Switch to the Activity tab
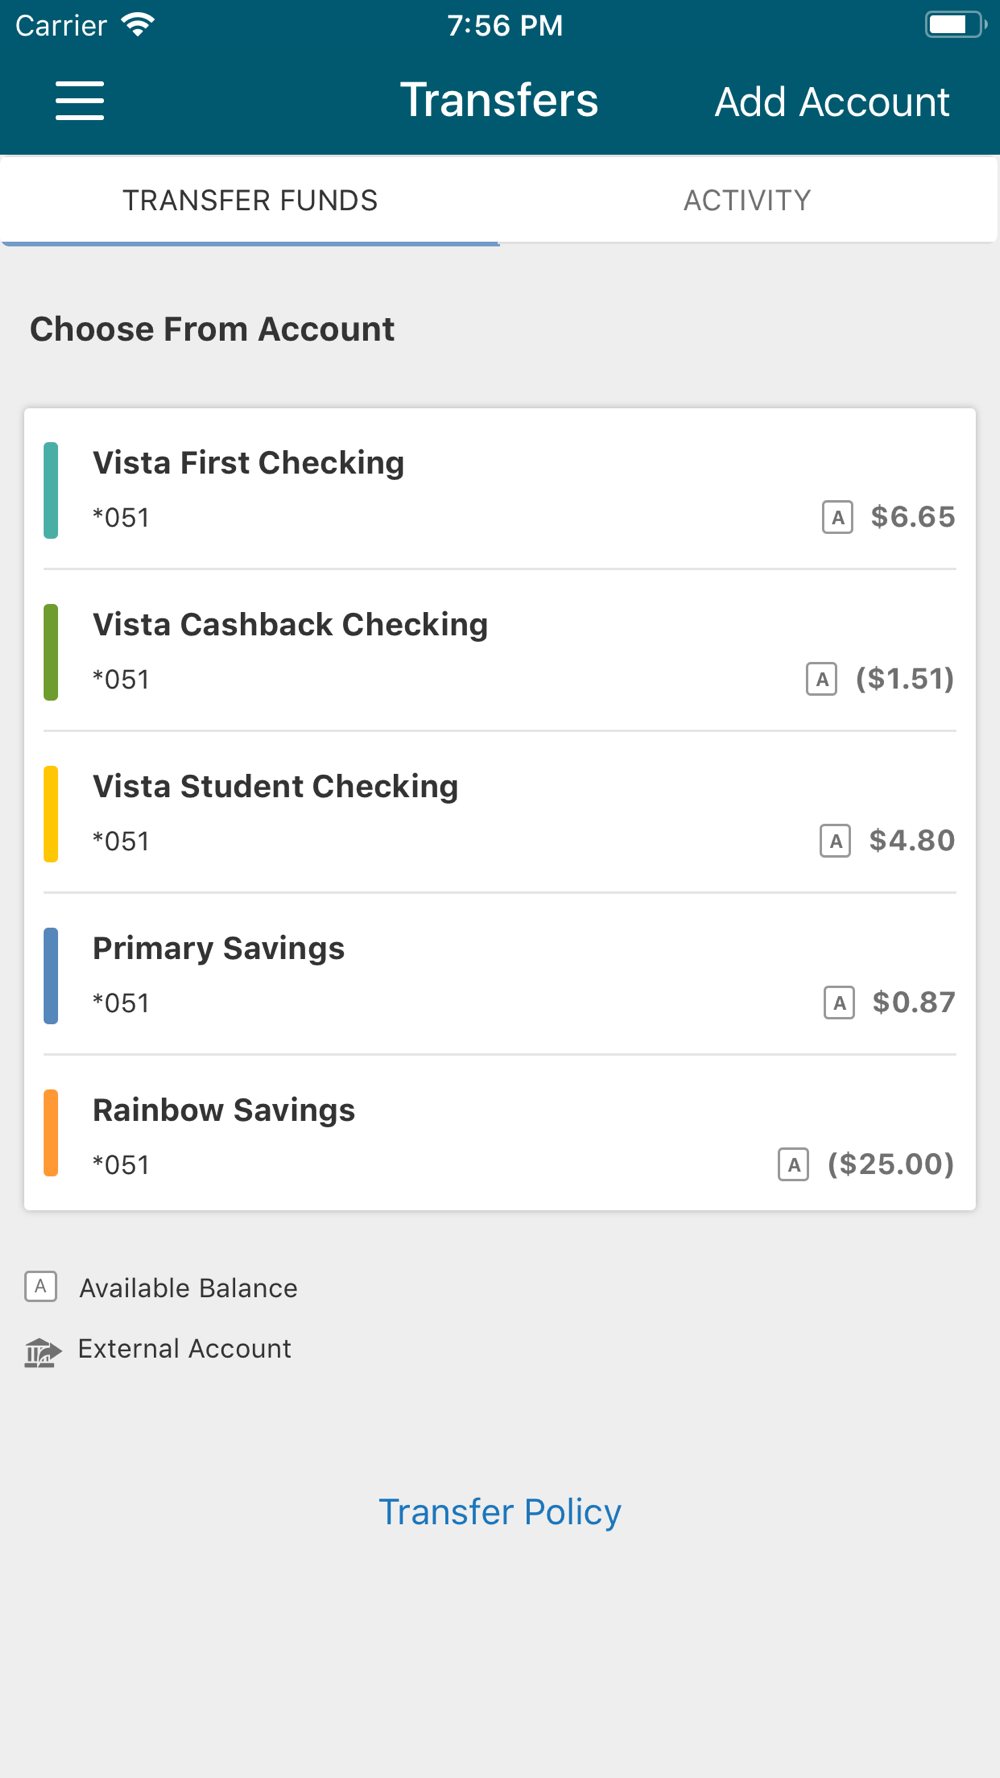The image size is (1000, 1778). (747, 200)
